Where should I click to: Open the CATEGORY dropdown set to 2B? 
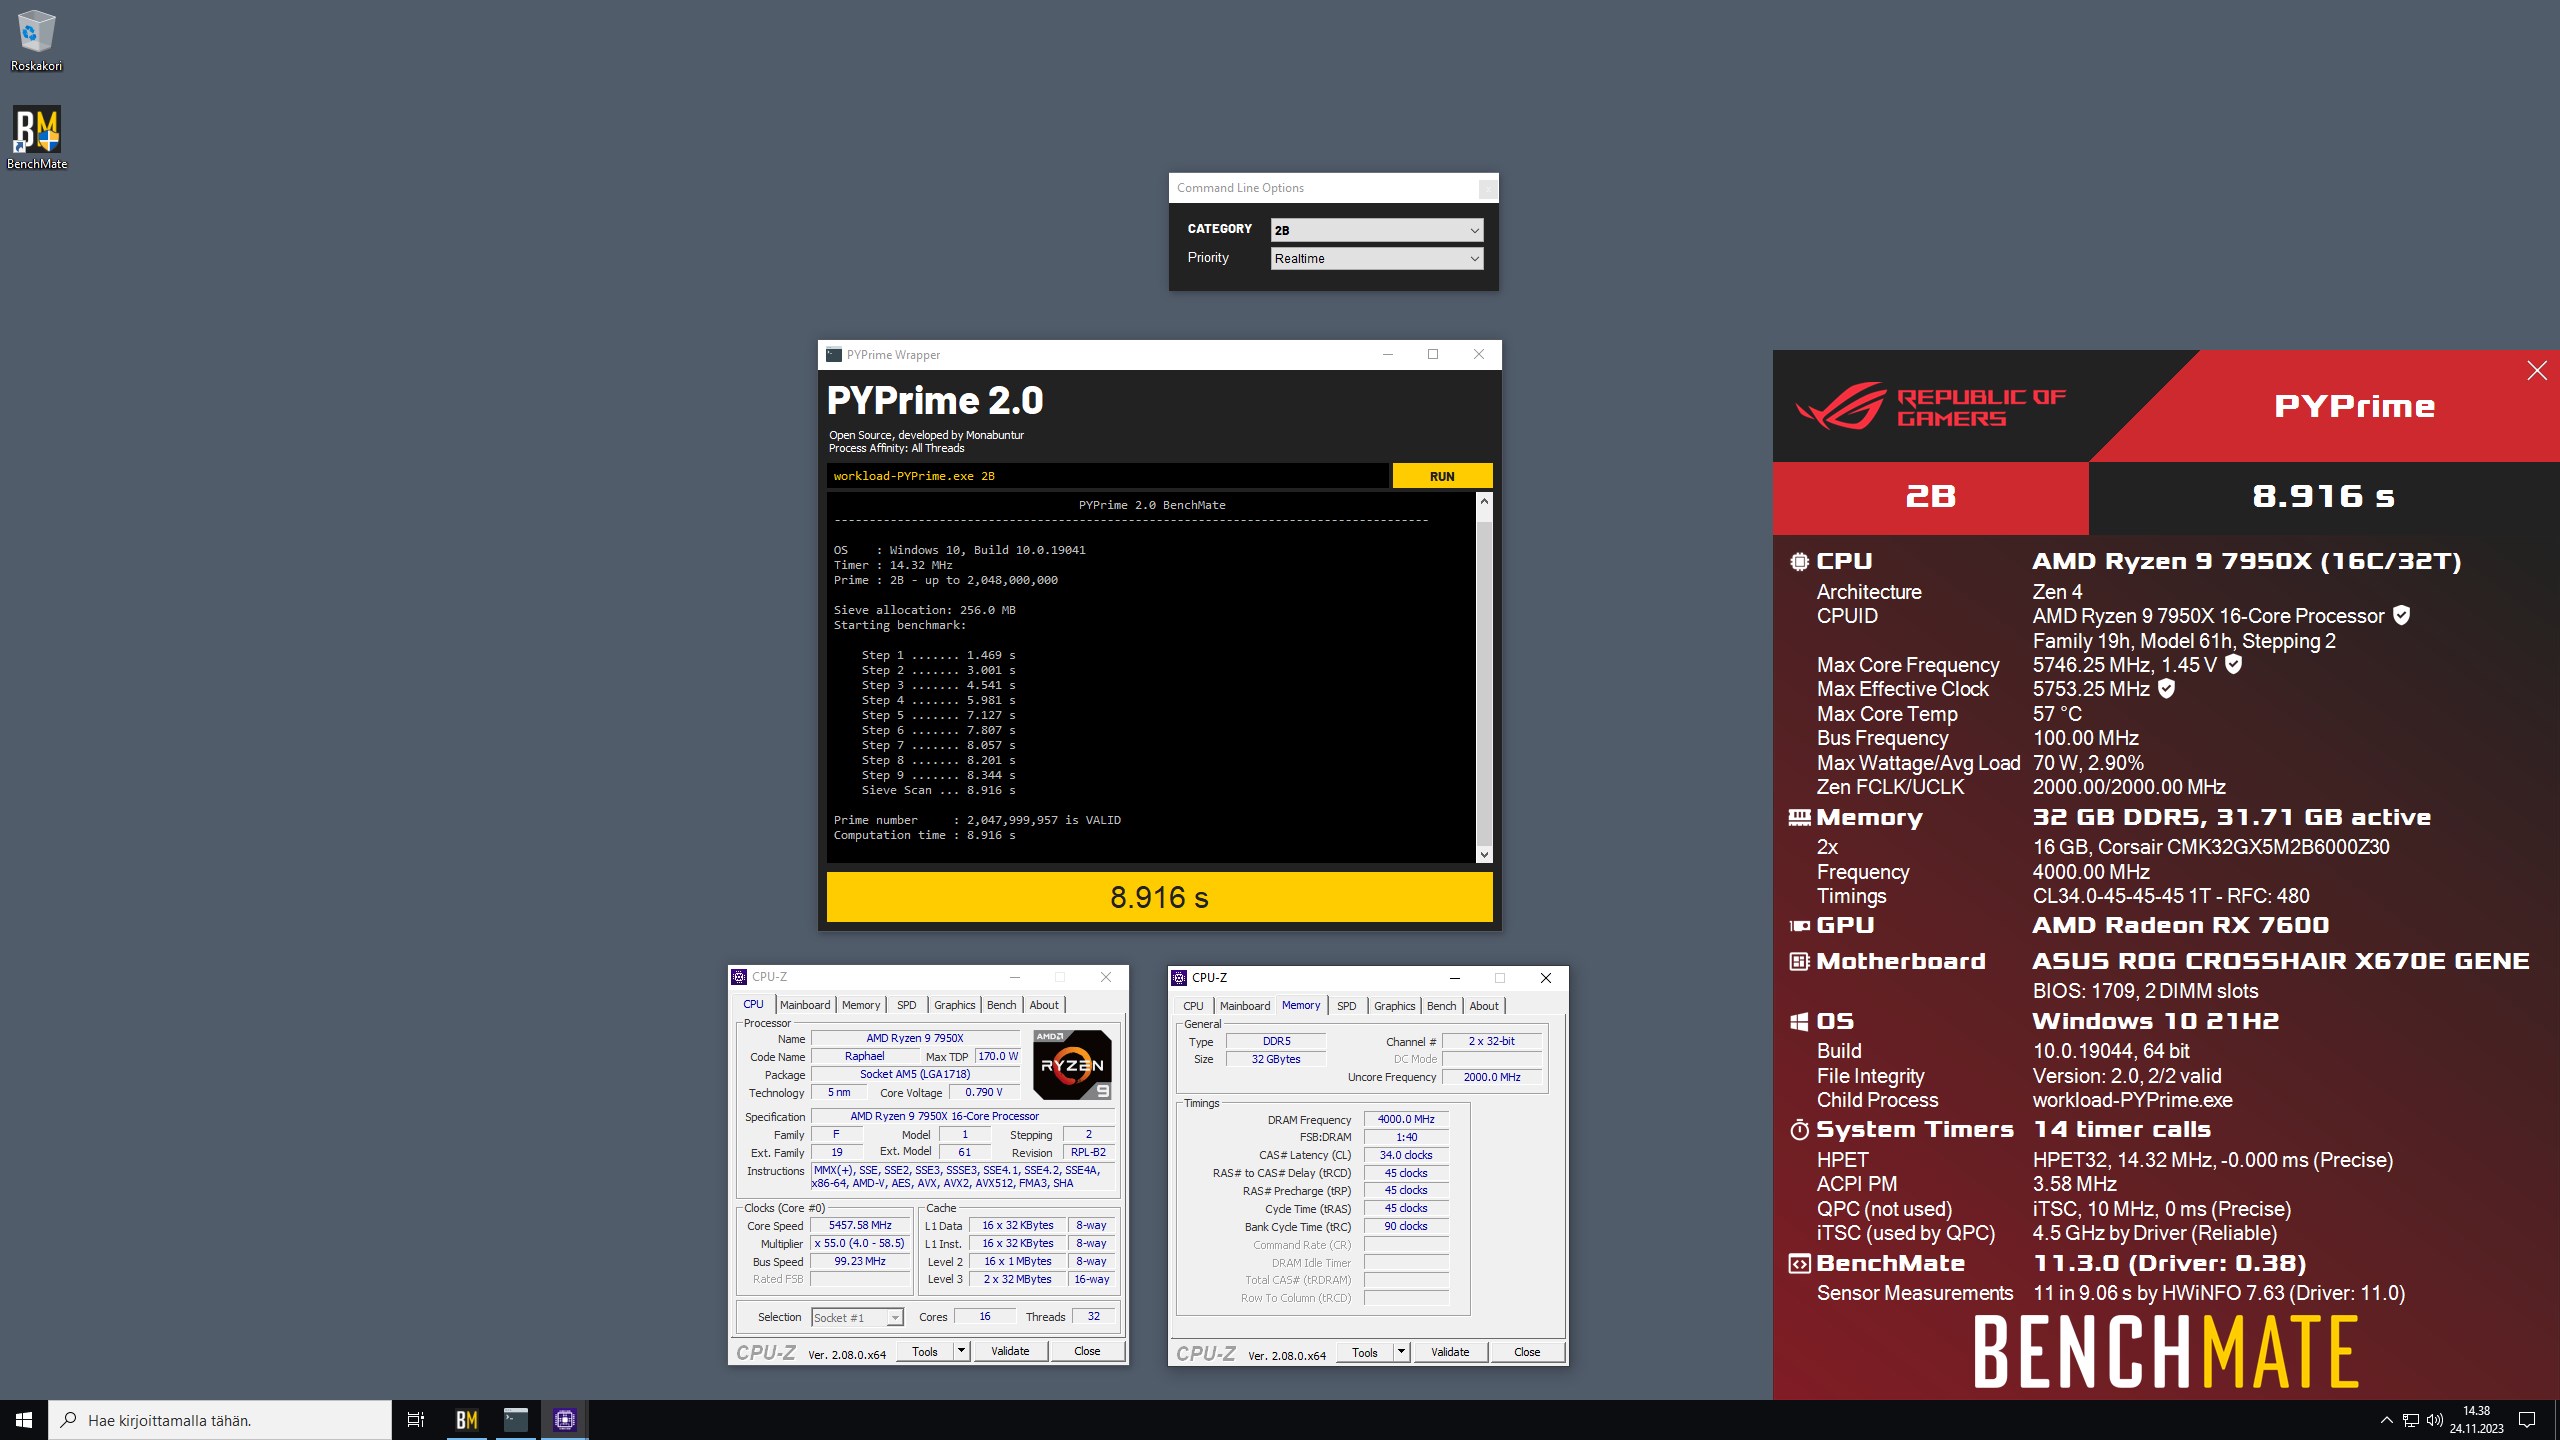point(1376,230)
